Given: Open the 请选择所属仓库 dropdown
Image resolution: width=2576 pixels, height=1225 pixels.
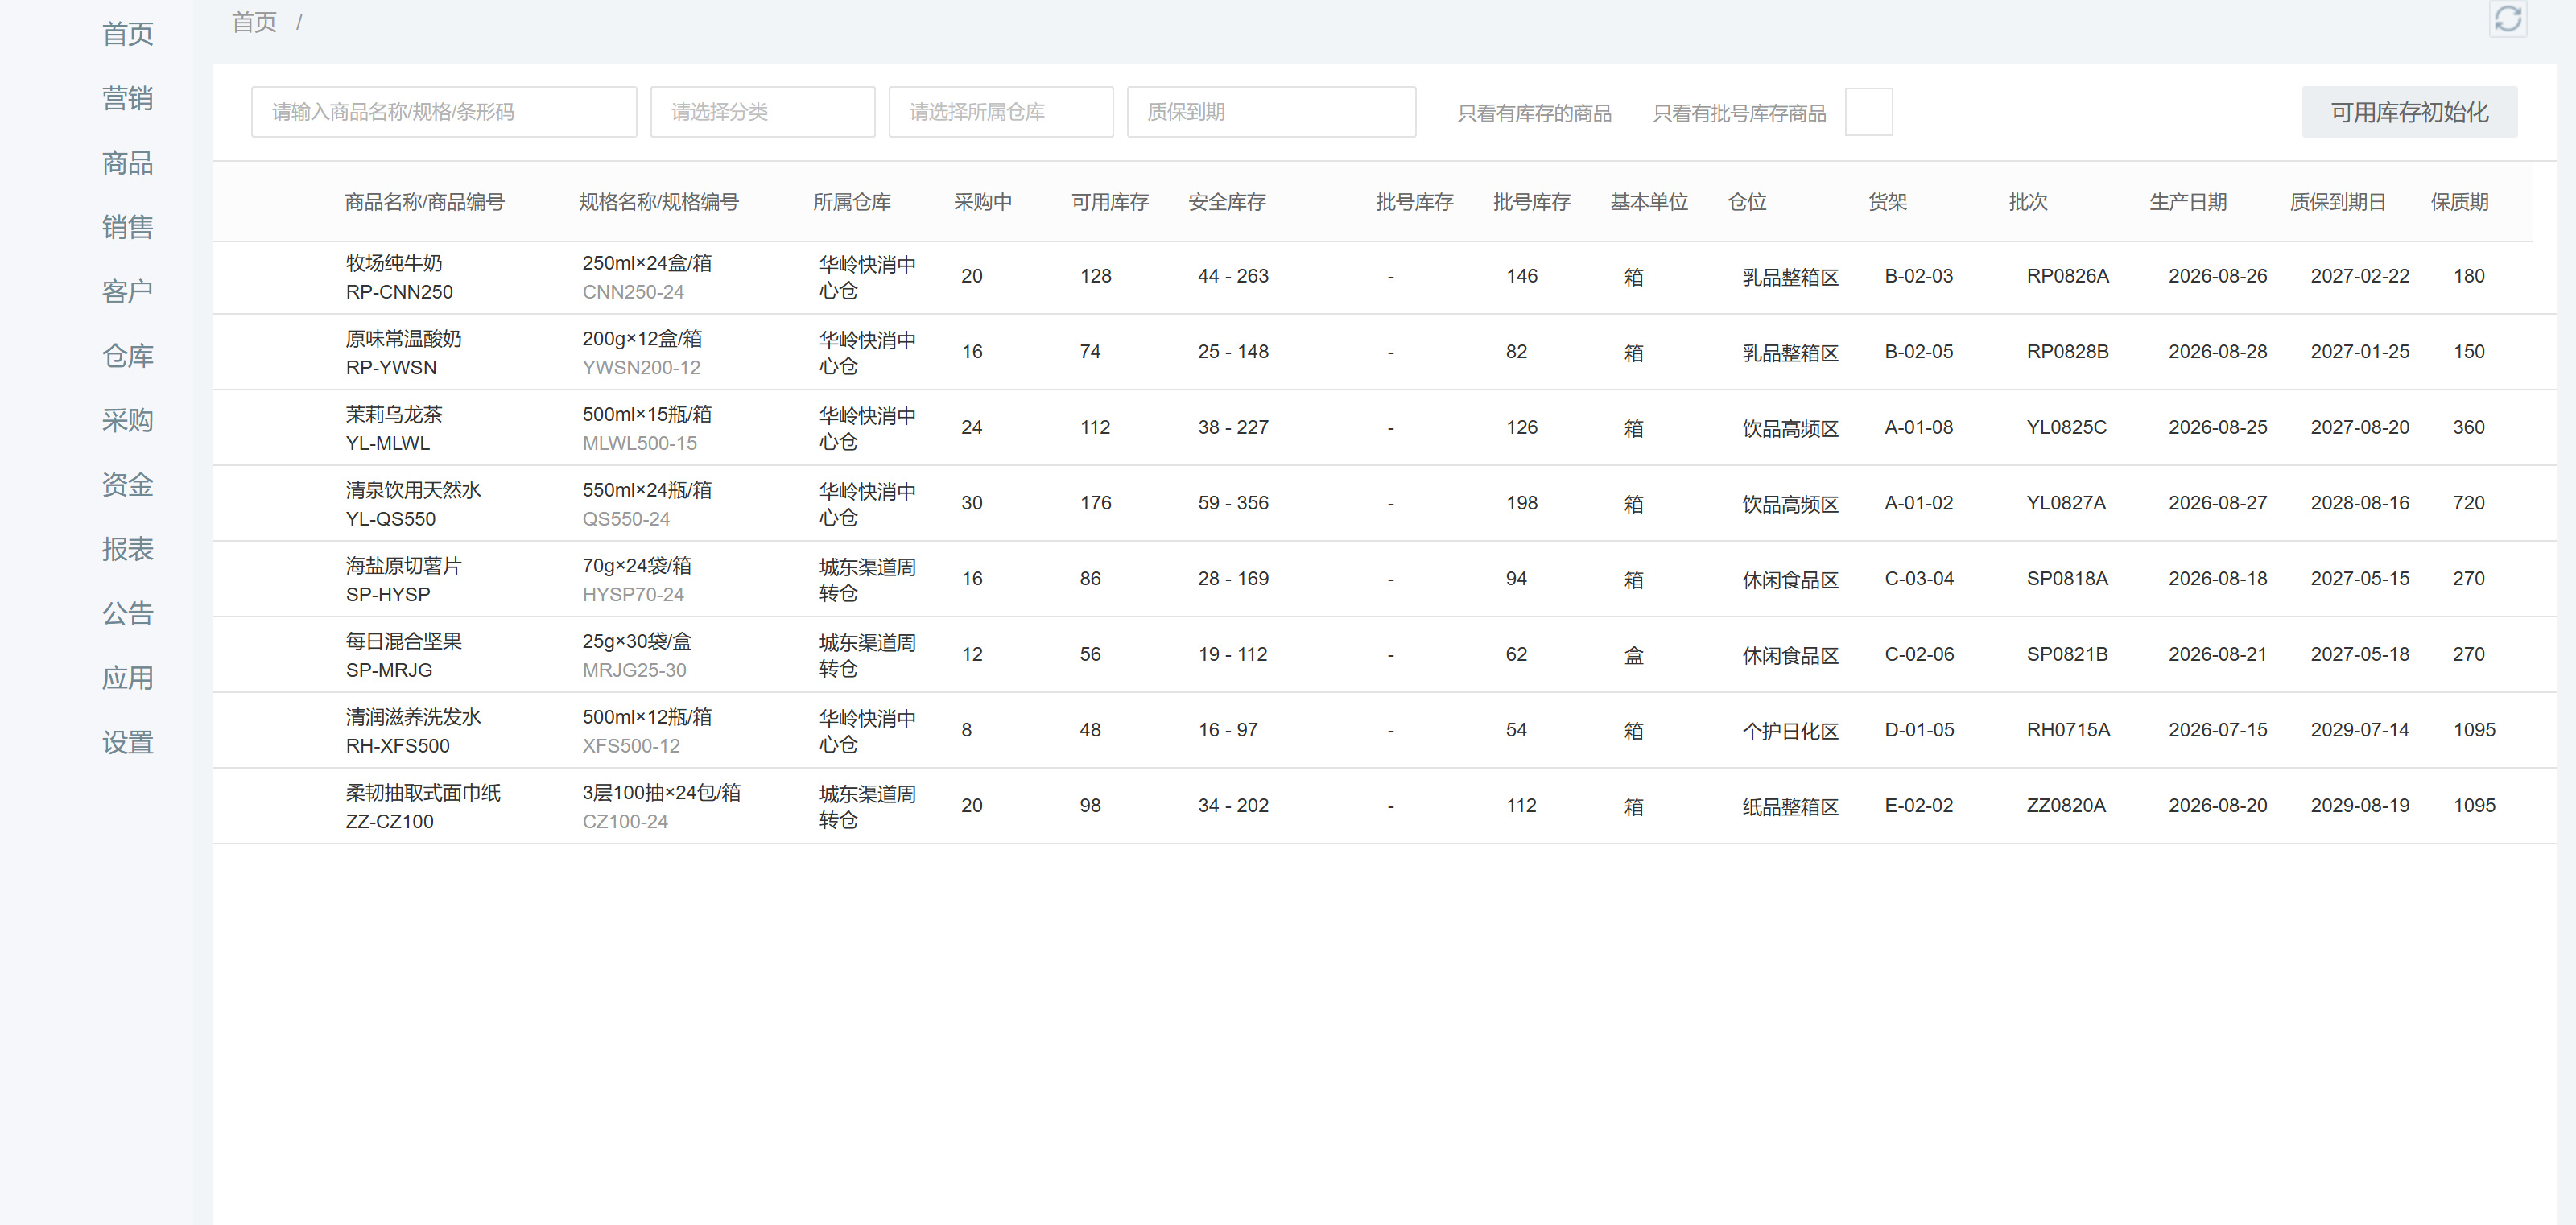Looking at the screenshot, I should click(1000, 112).
